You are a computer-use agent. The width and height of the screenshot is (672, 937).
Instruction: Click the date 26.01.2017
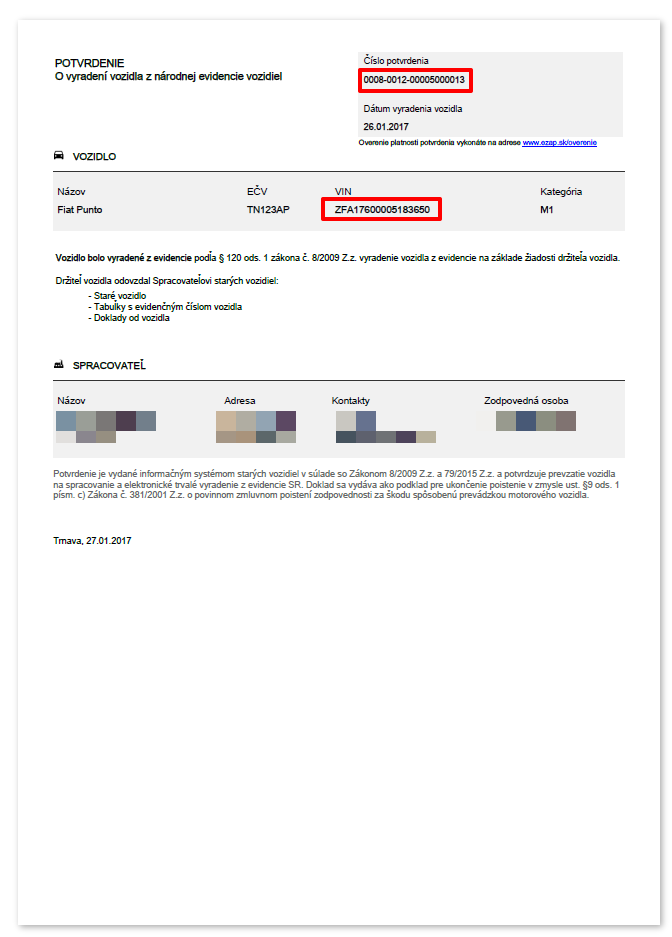click(x=386, y=127)
